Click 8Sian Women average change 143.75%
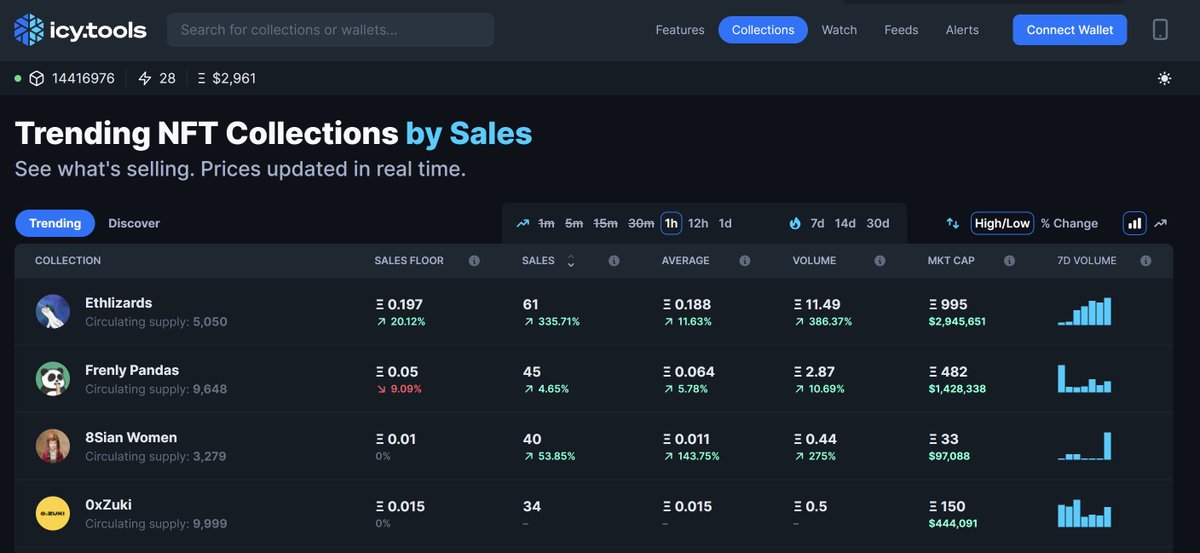The width and height of the screenshot is (1200, 553). tap(690, 456)
